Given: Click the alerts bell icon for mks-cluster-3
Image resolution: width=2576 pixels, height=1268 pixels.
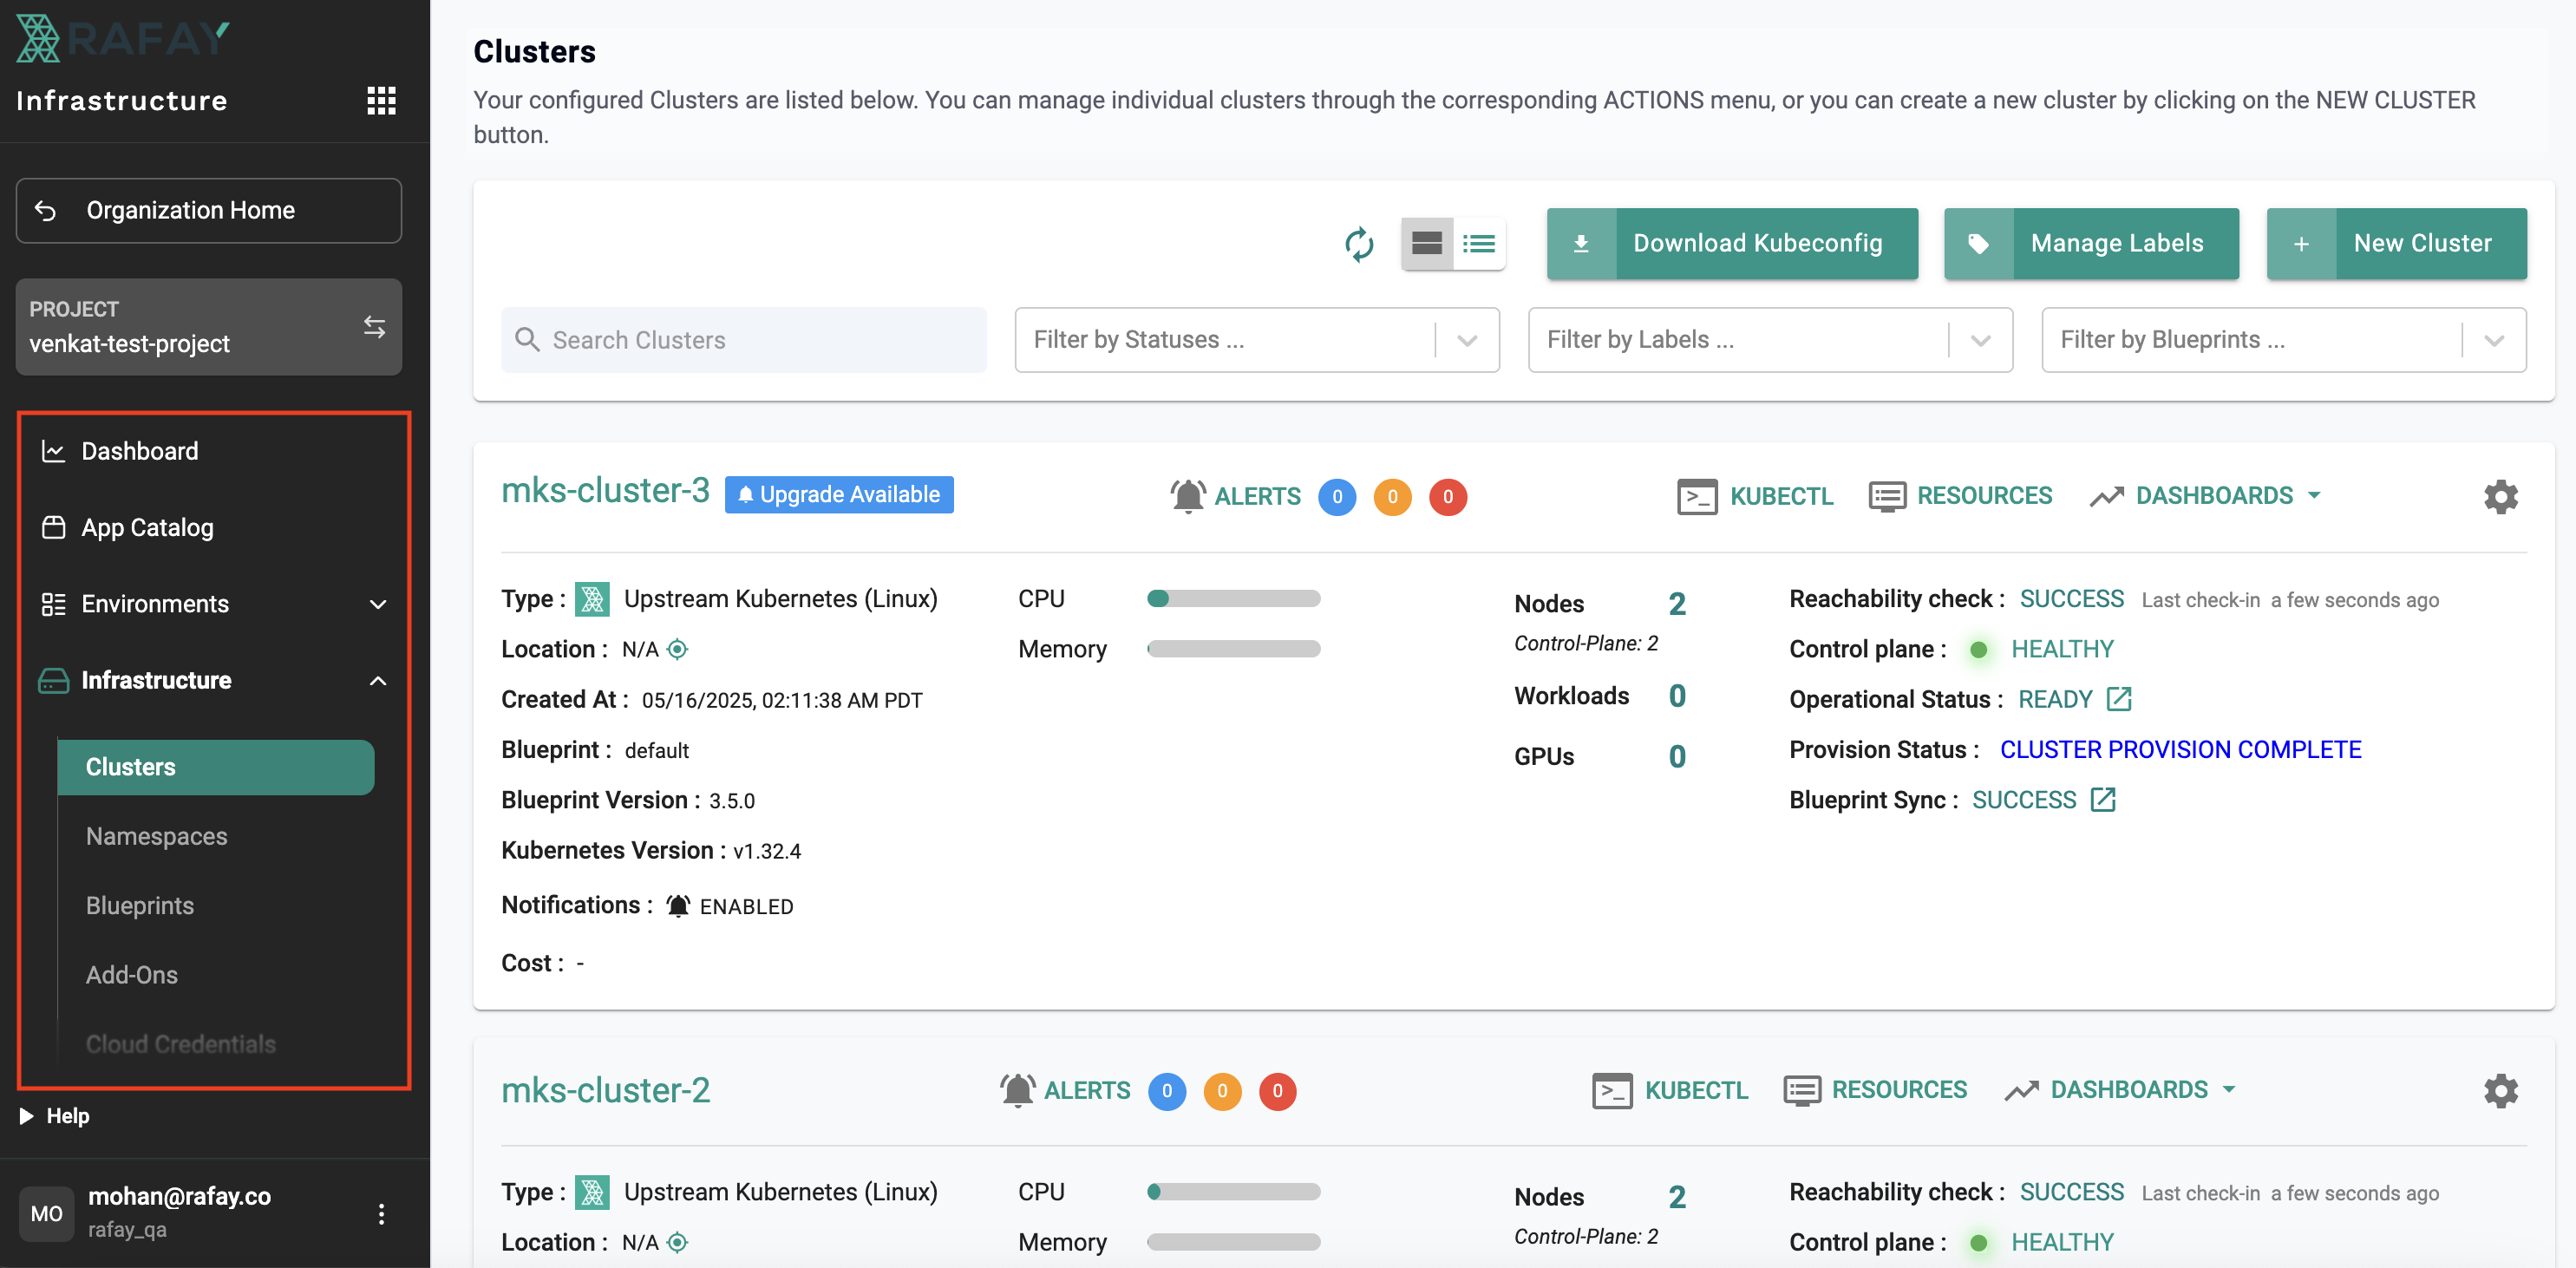Looking at the screenshot, I should coord(1188,496).
